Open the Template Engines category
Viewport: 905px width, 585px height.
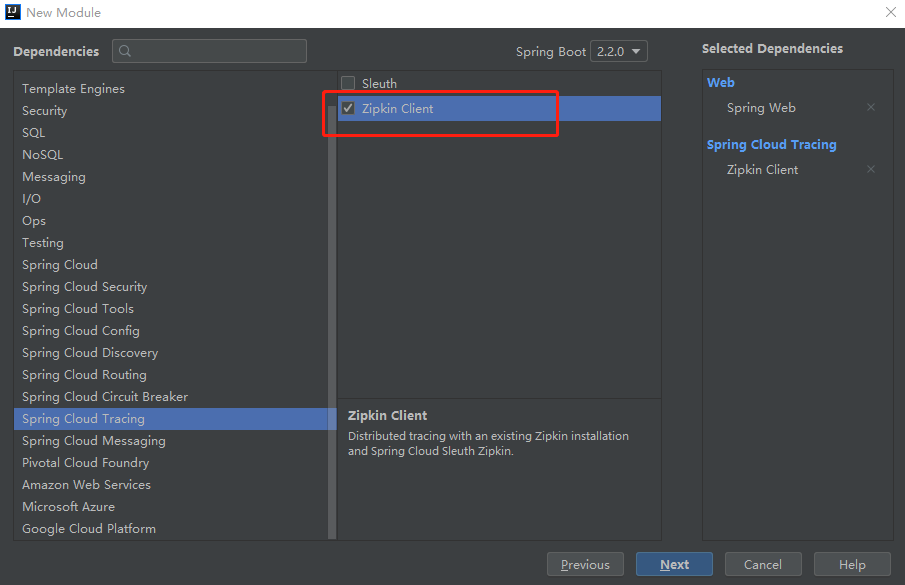click(x=73, y=89)
